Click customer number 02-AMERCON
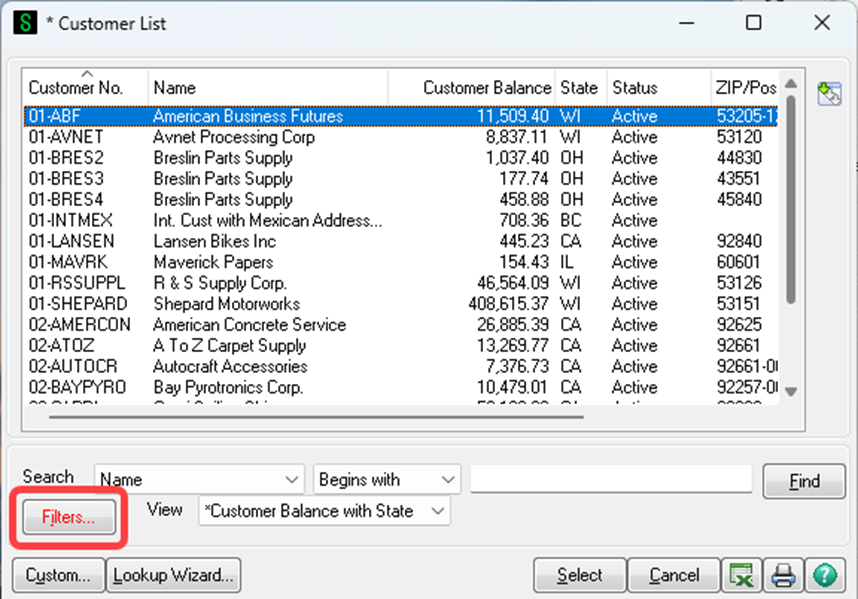858x599 pixels. click(x=80, y=324)
